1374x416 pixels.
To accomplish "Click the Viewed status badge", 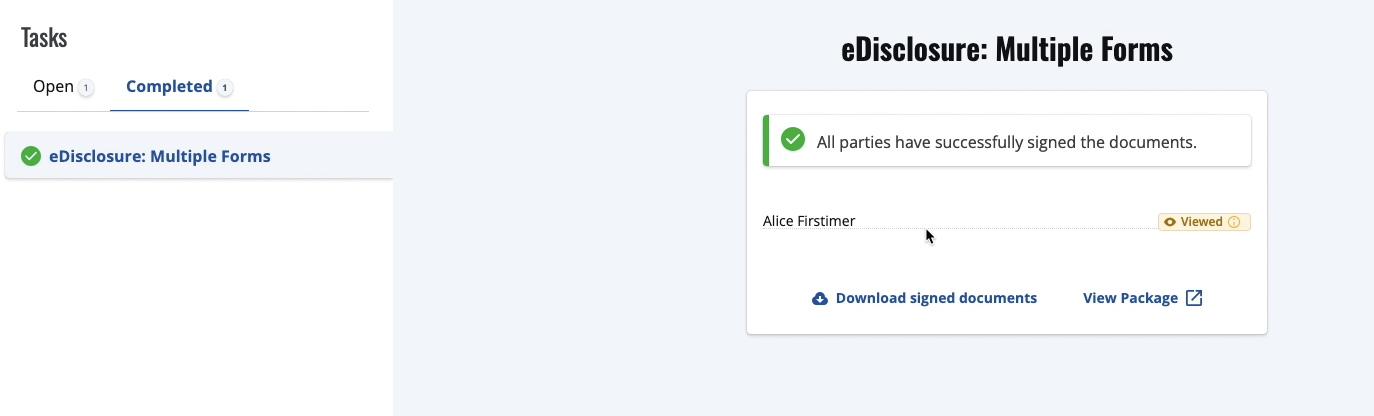I will coord(1204,222).
